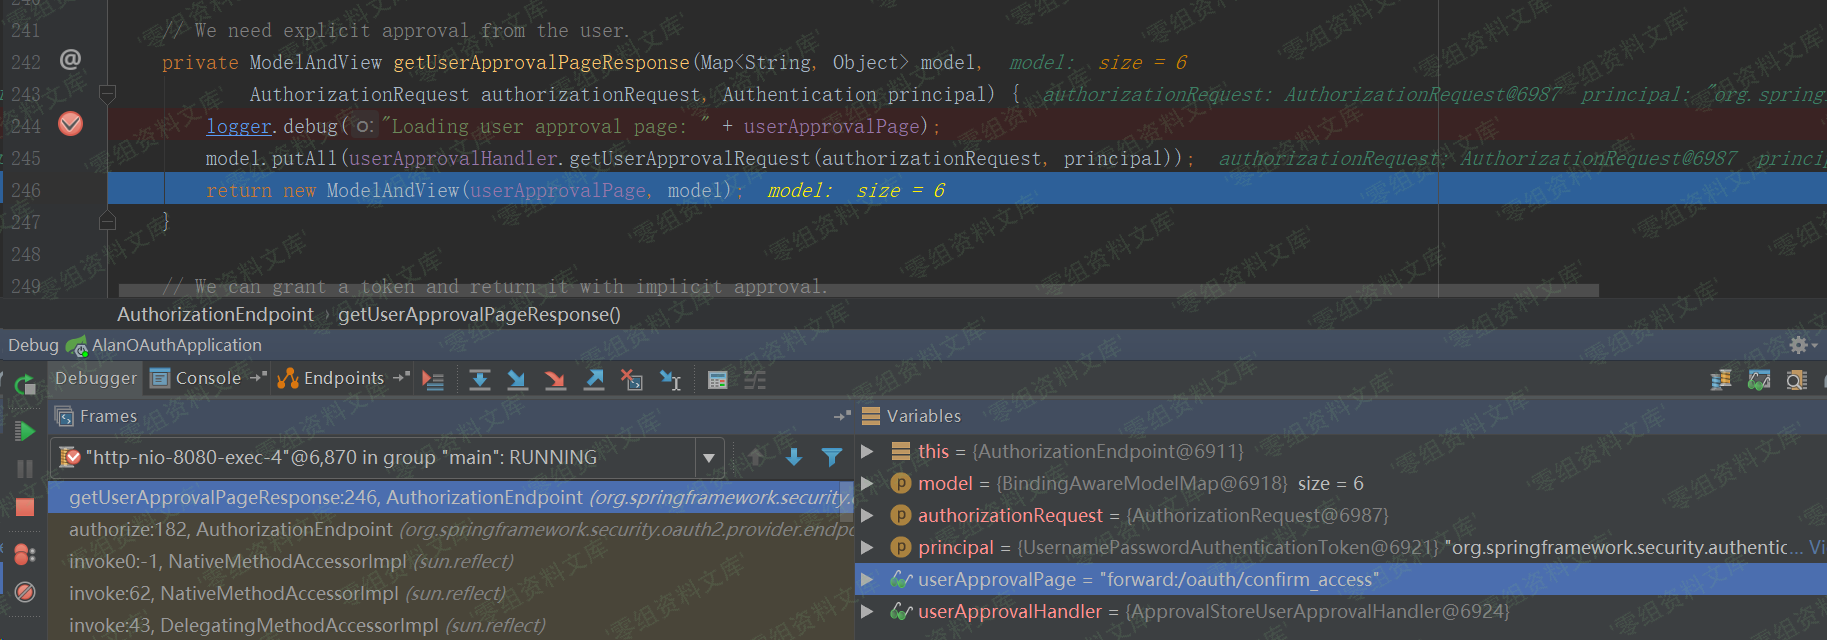Viewport: 1827px width, 640px height.
Task: Open the Evaluate Expression calculator icon
Action: [717, 380]
